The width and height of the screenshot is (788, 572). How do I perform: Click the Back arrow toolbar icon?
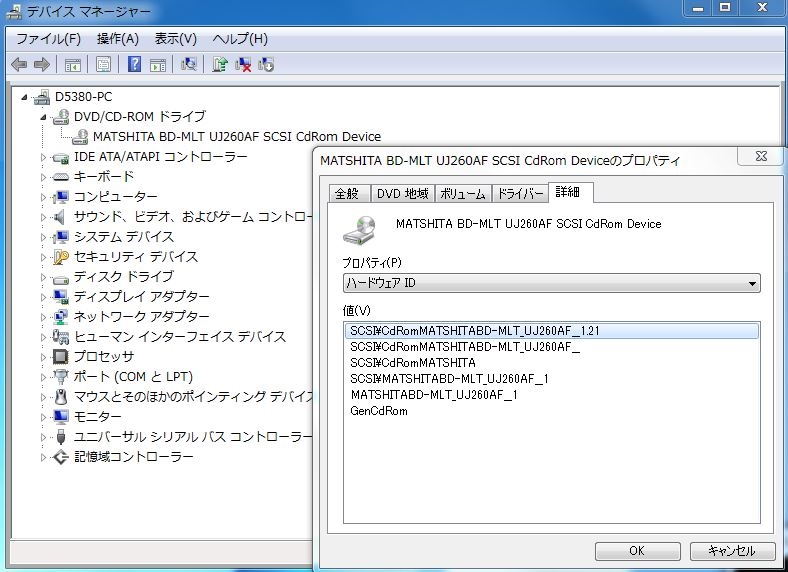pyautogui.click(x=19, y=64)
